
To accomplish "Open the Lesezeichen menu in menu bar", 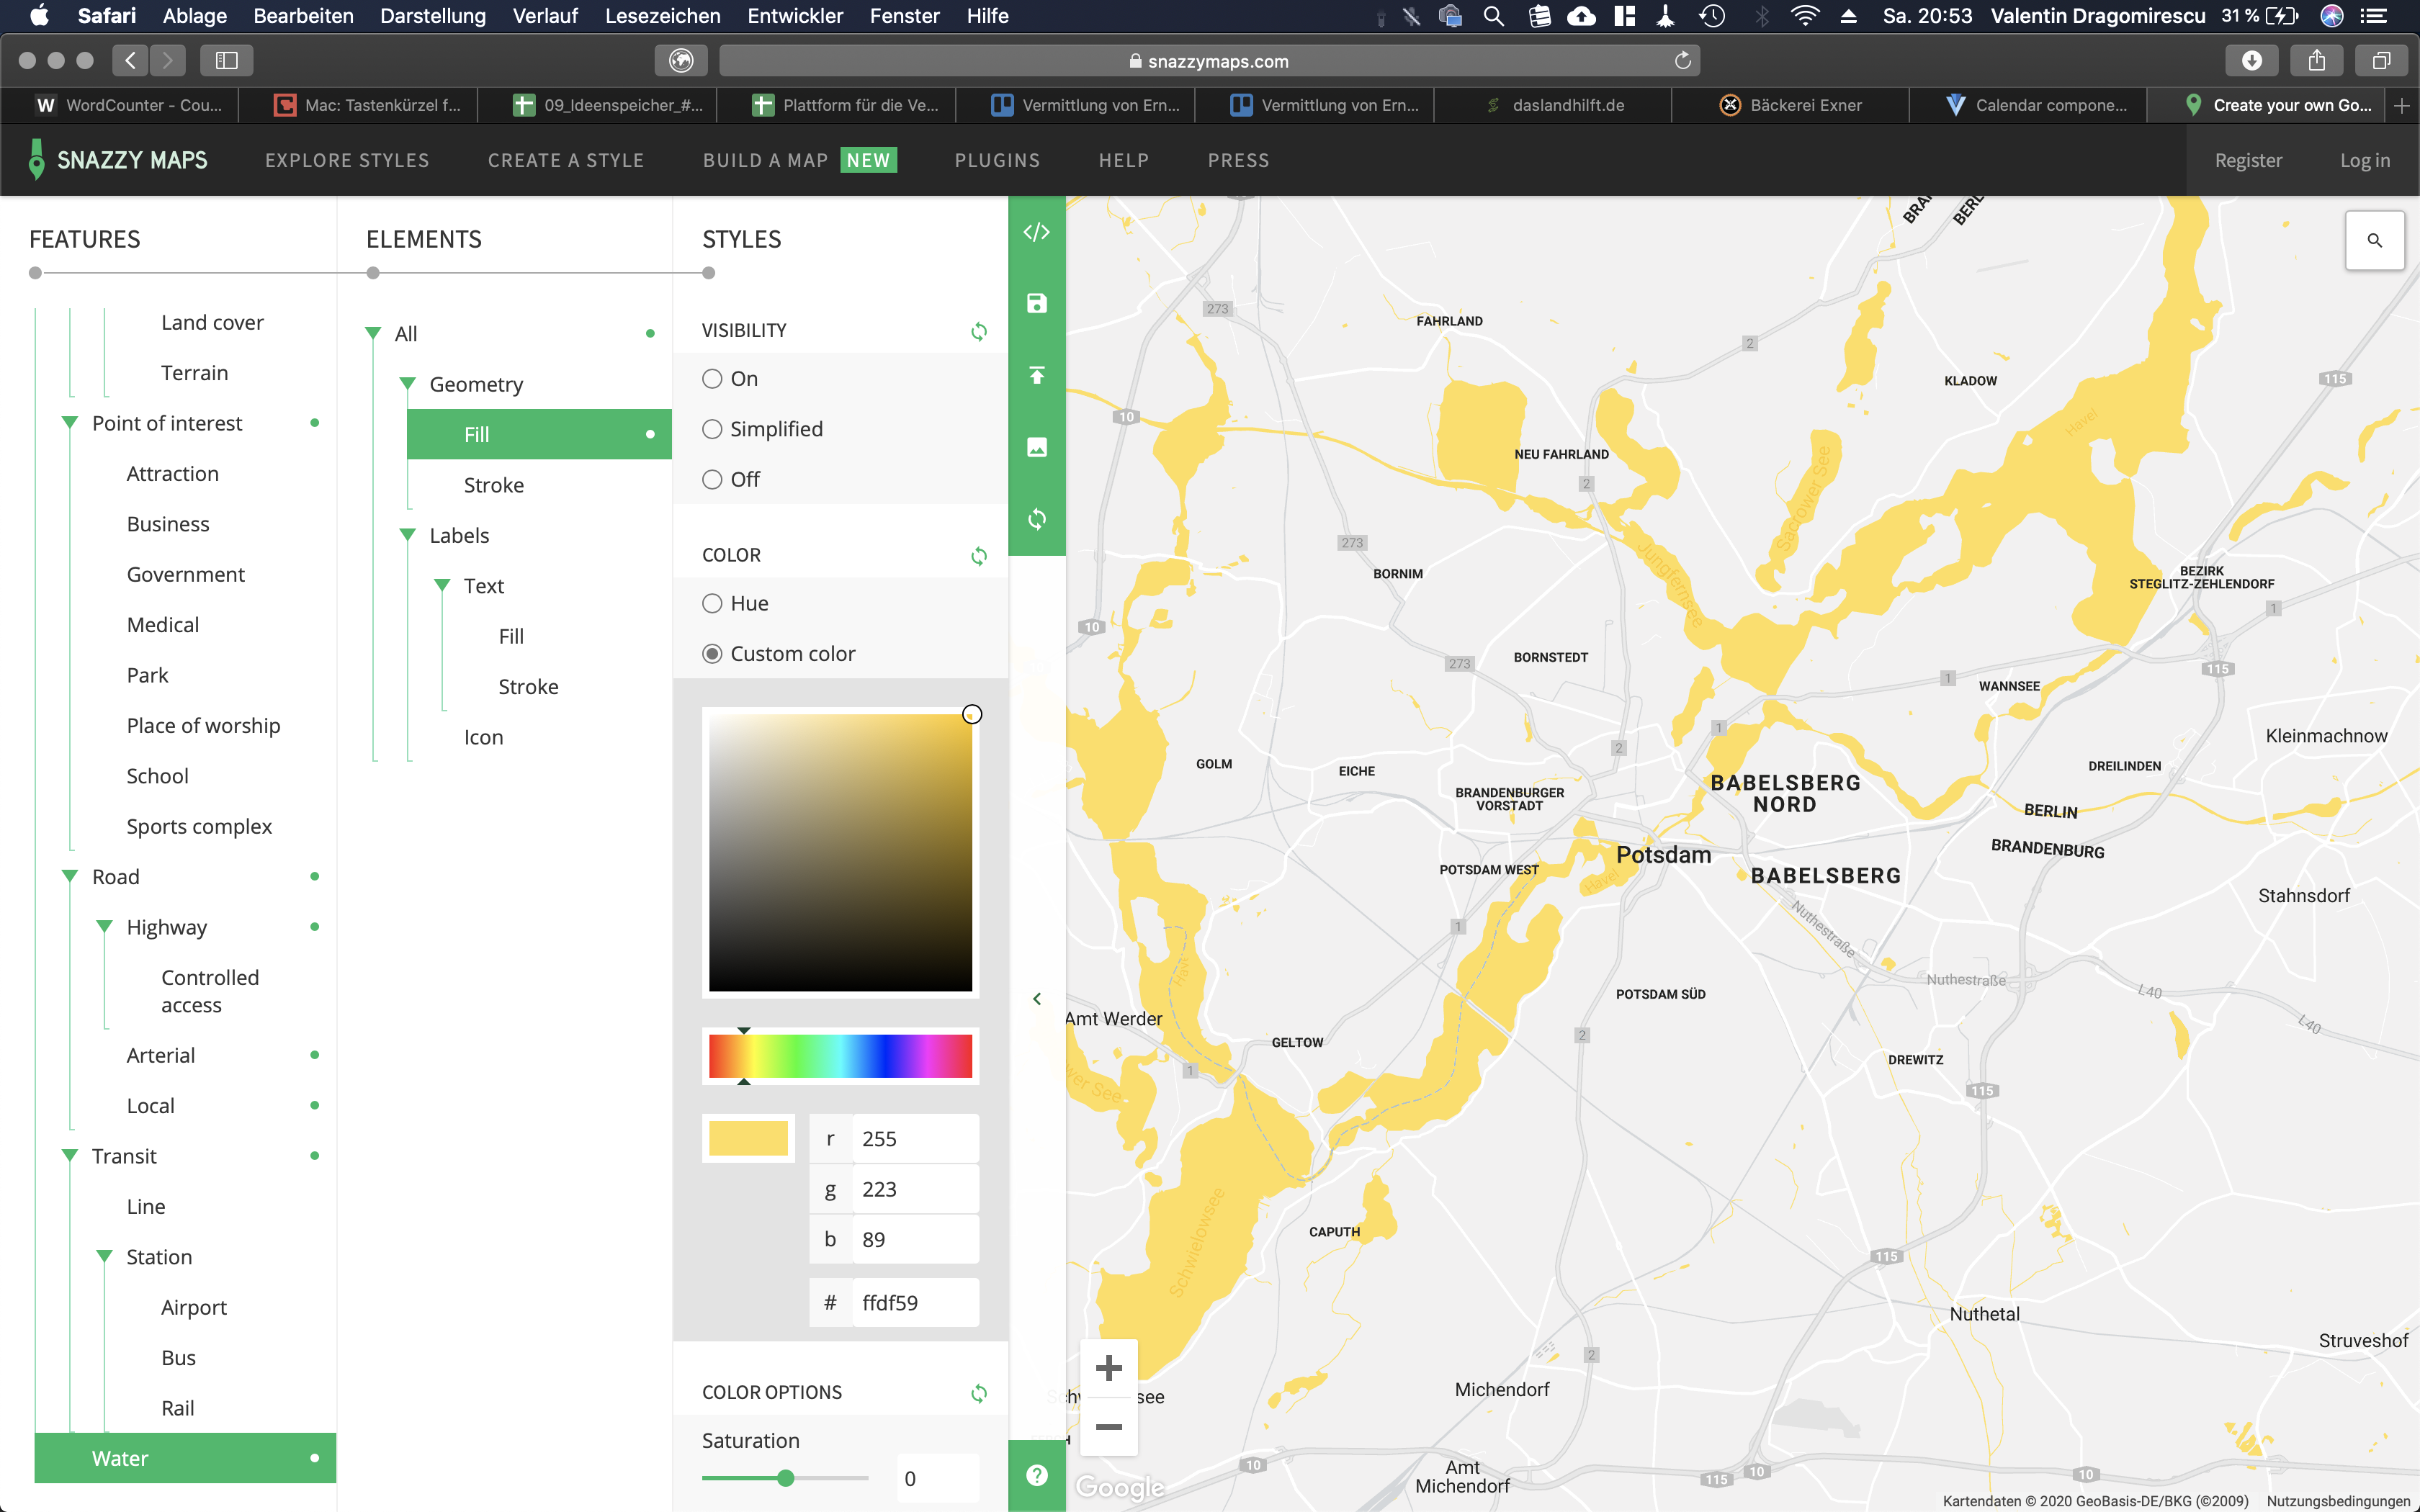I will (x=662, y=16).
